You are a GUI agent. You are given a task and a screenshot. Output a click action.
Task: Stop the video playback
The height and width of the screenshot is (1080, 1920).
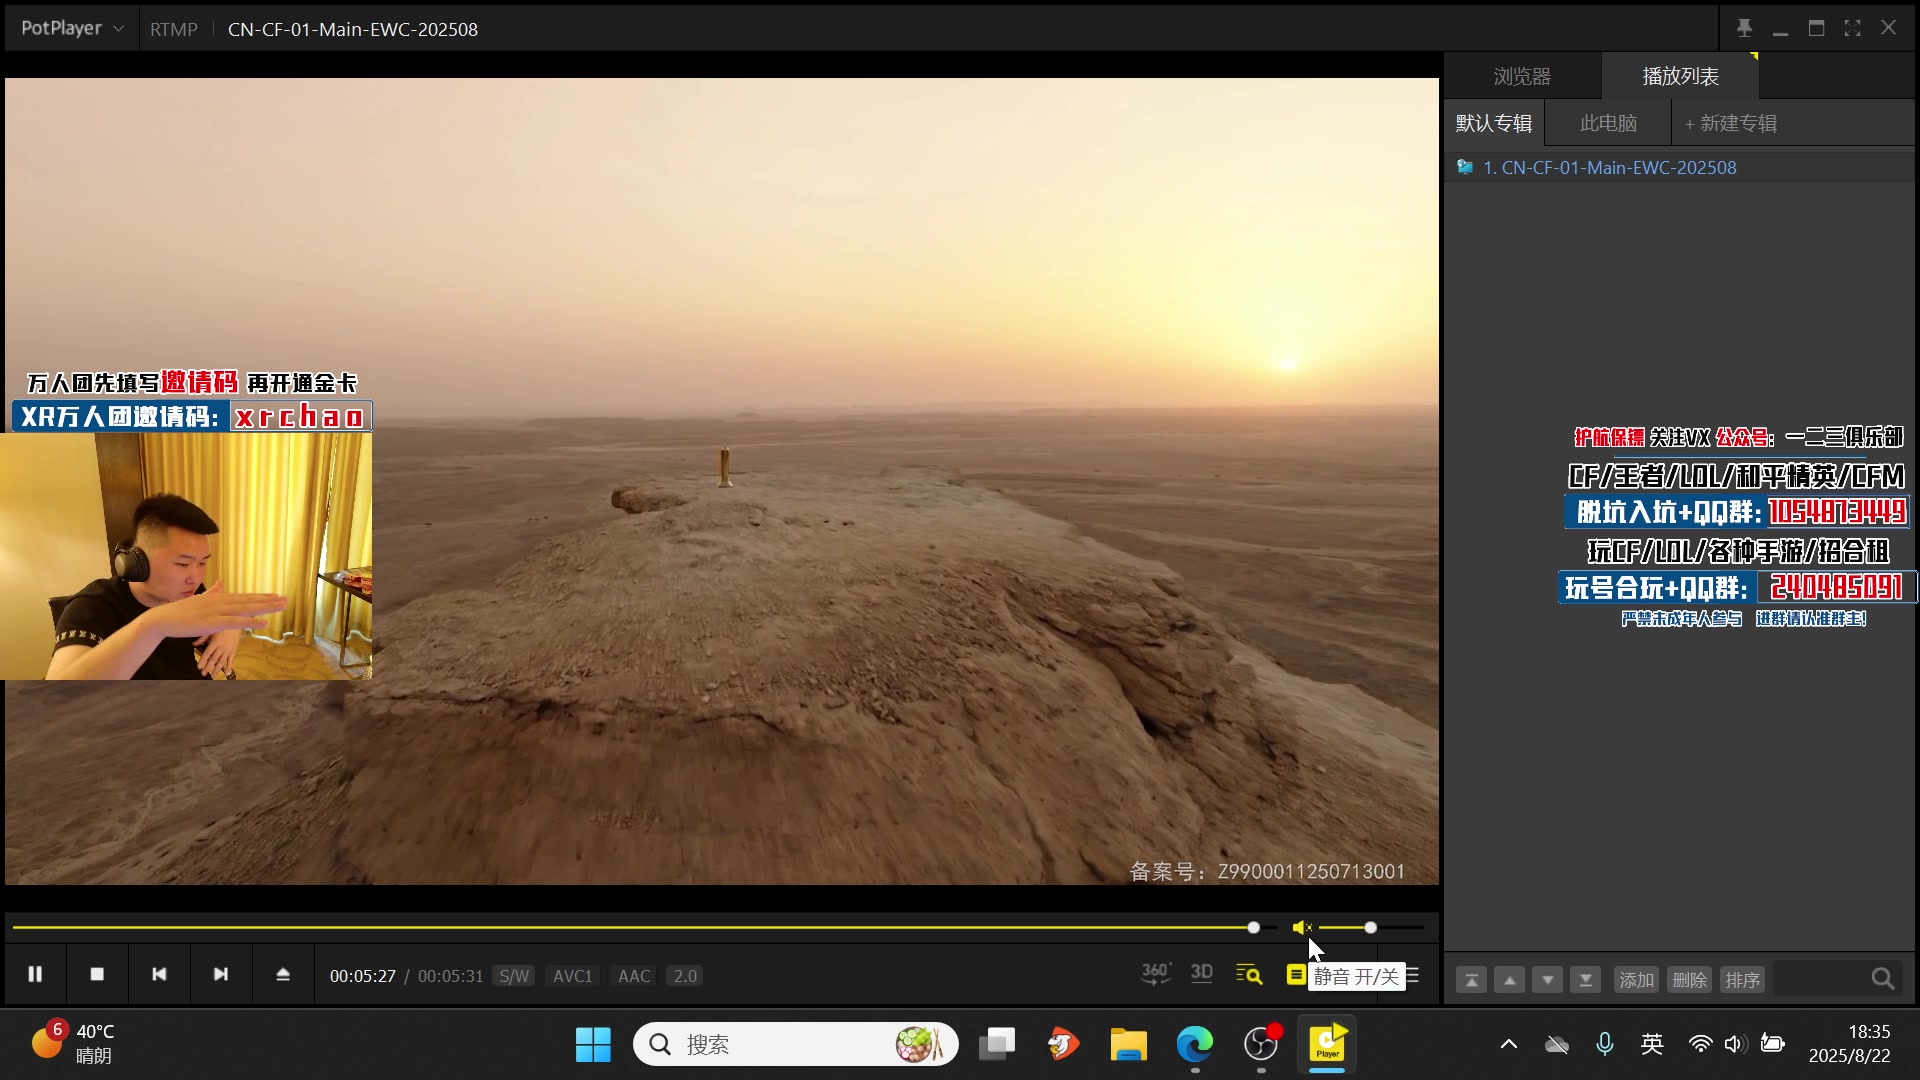point(97,974)
